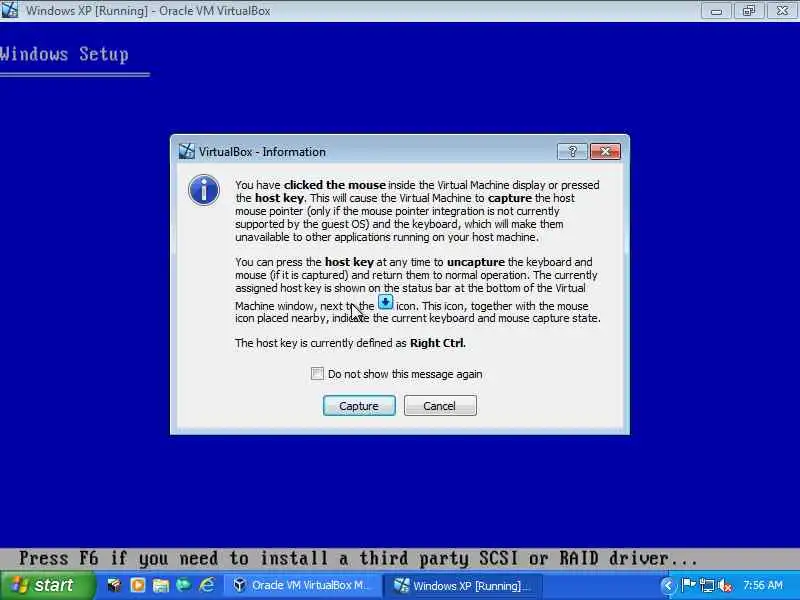Expand hidden system tray icons arrow
This screenshot has height=600, width=800.
click(667, 585)
